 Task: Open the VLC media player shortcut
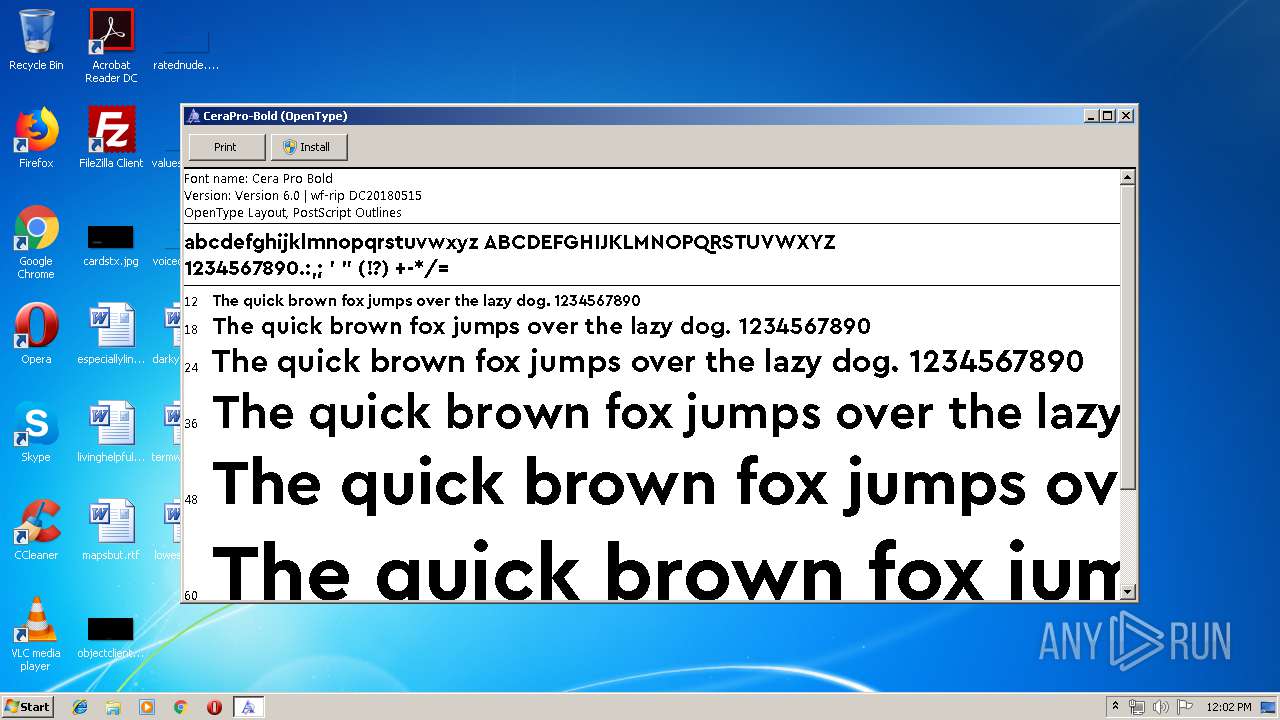click(x=36, y=634)
